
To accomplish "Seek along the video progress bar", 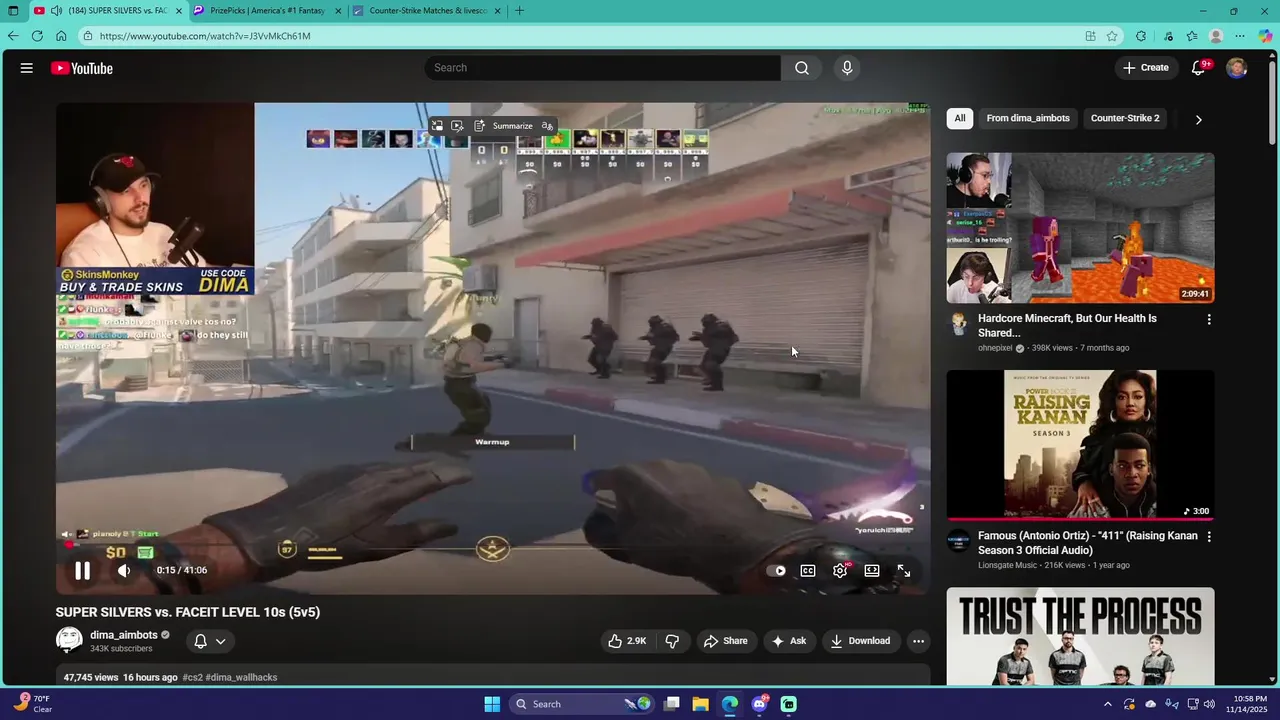I will pos(493,546).
